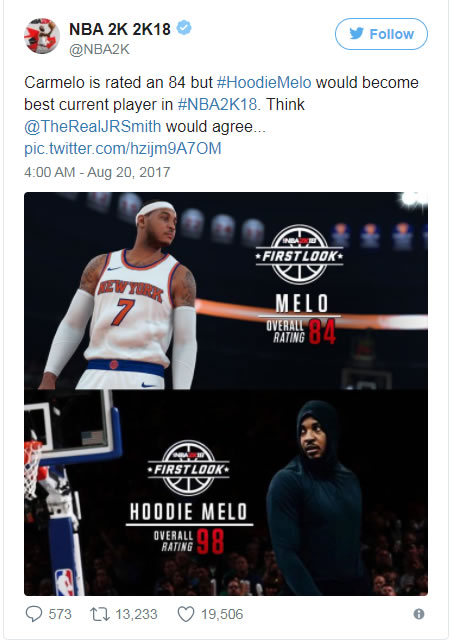The width and height of the screenshot is (451, 643).
Task: Click the blue verified badge
Action: pyautogui.click(x=184, y=28)
